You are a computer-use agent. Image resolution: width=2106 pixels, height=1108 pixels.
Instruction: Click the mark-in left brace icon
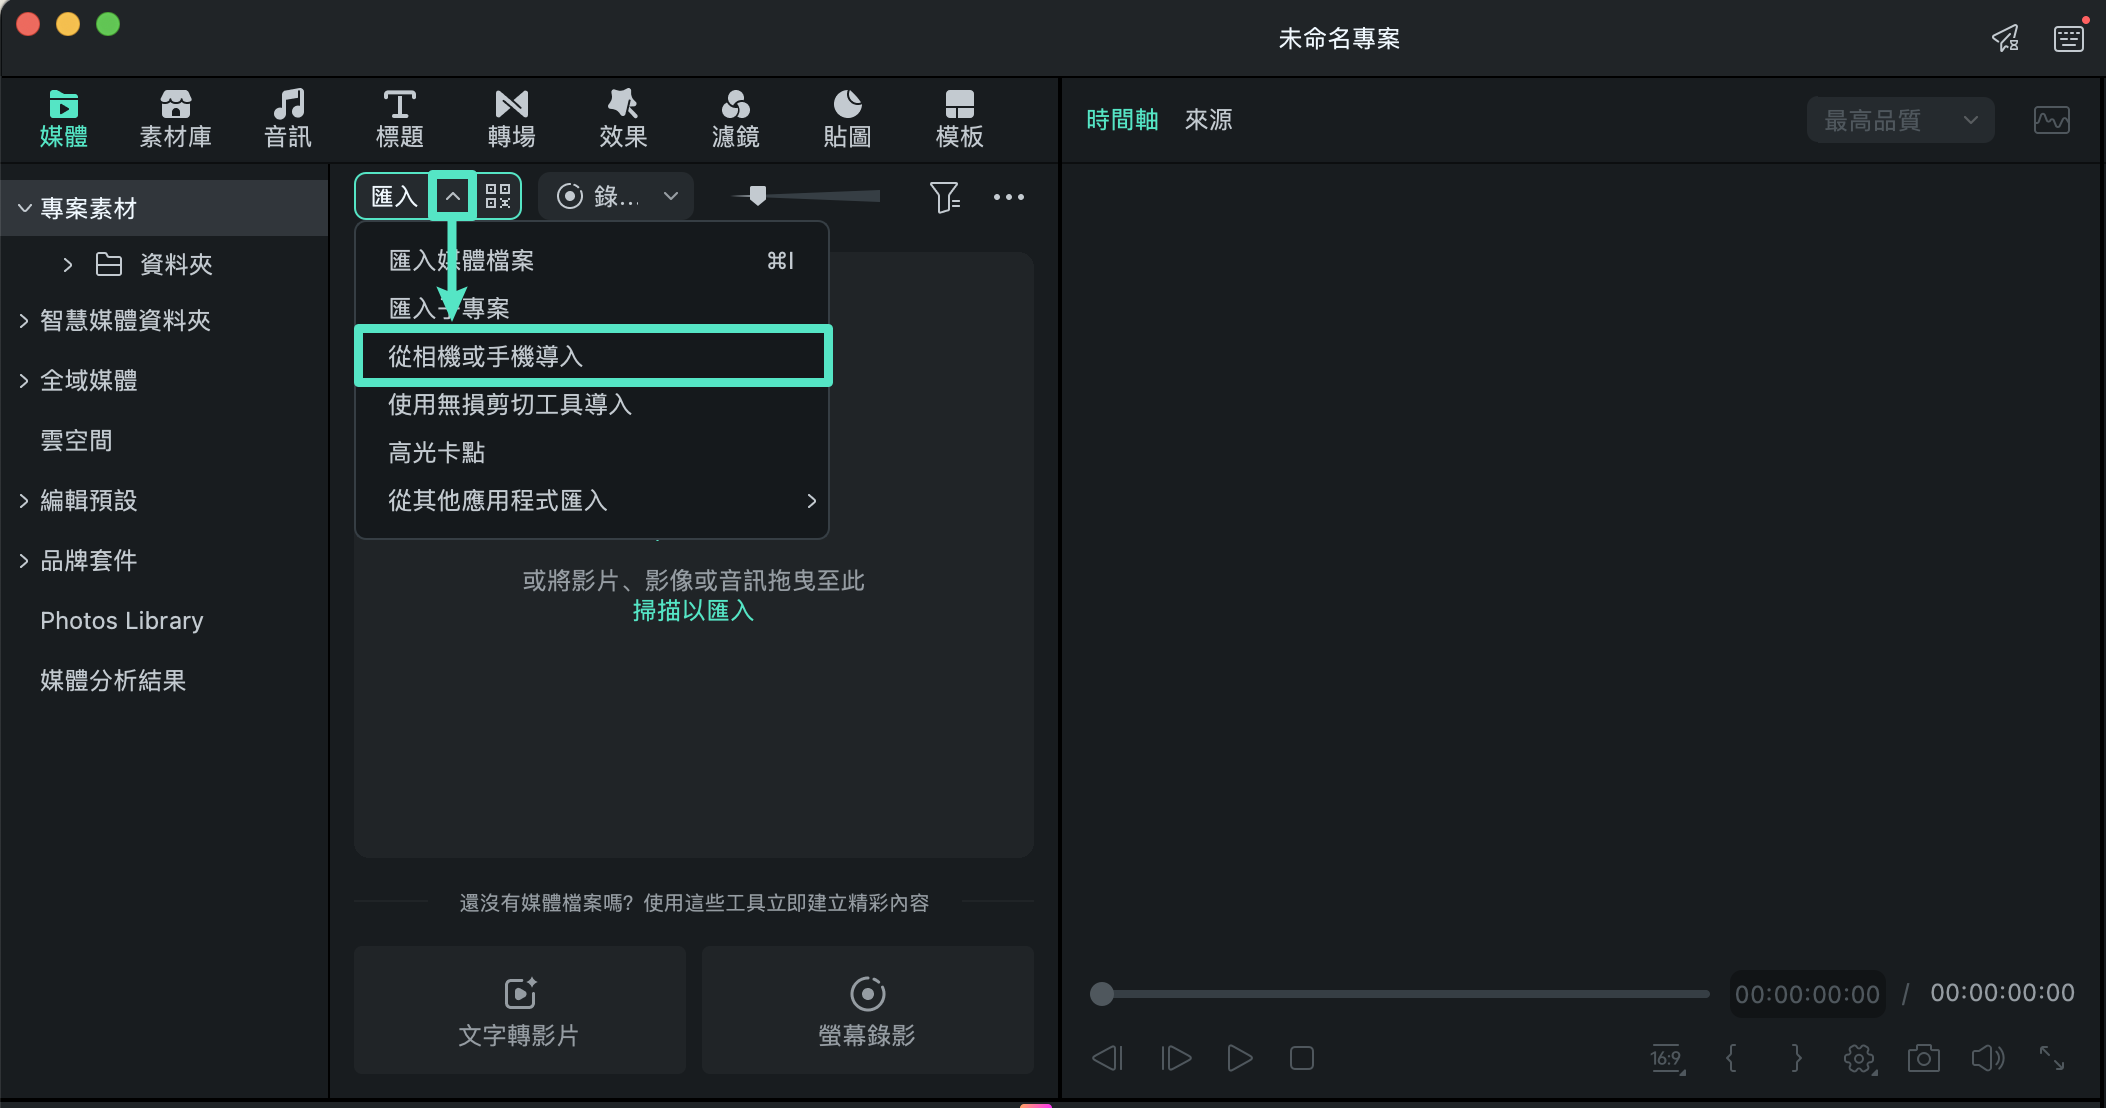click(x=1732, y=1058)
